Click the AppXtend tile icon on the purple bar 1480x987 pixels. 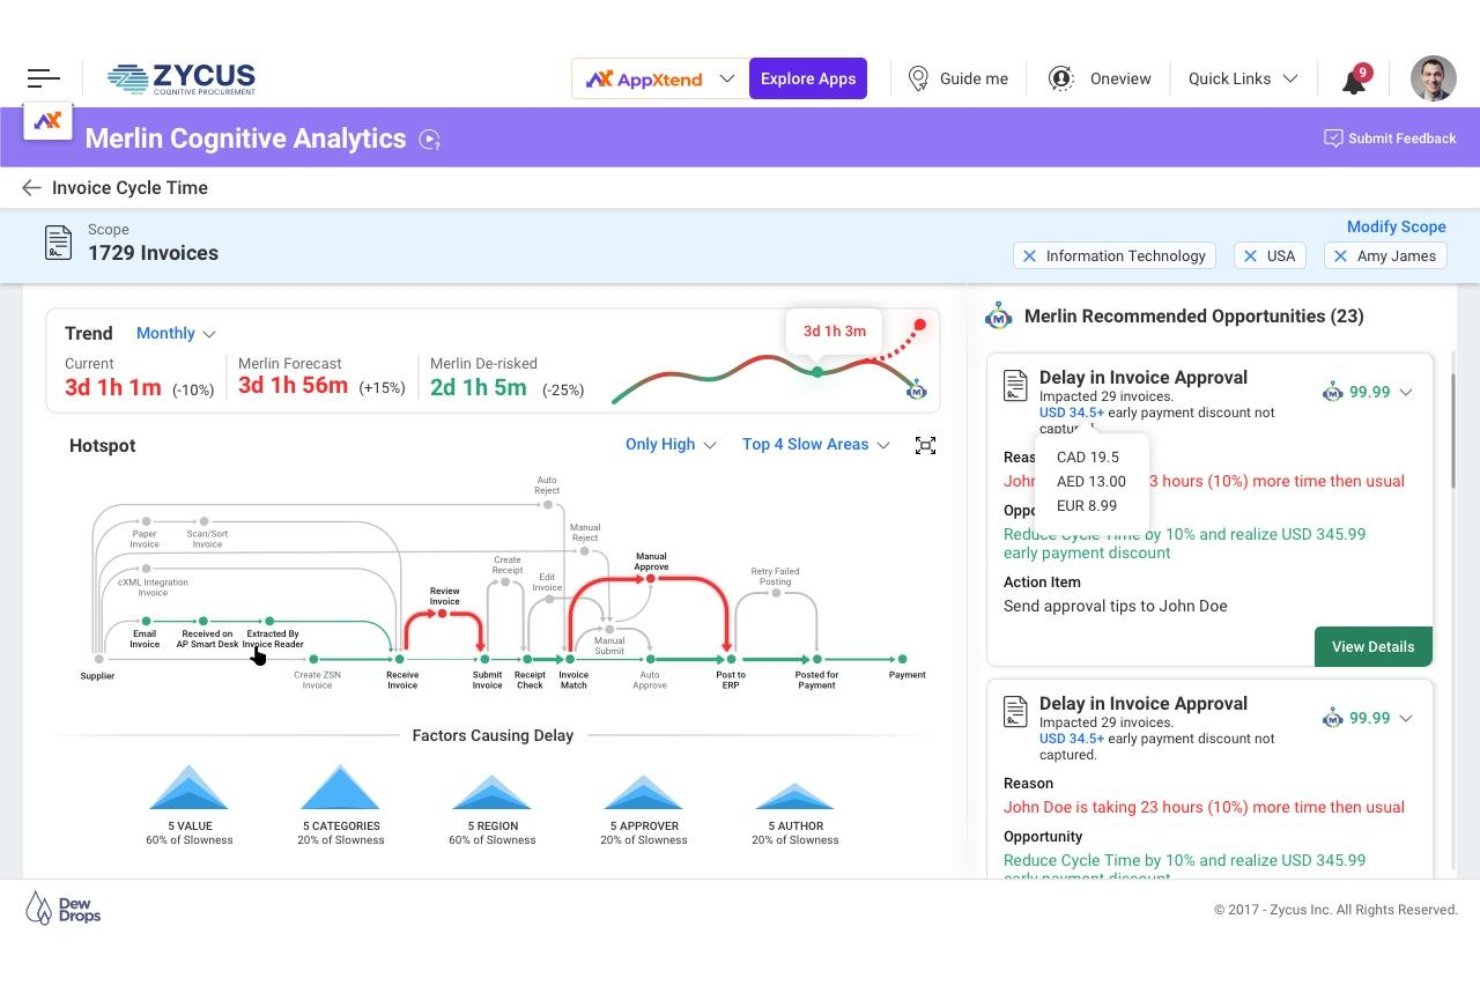[48, 121]
